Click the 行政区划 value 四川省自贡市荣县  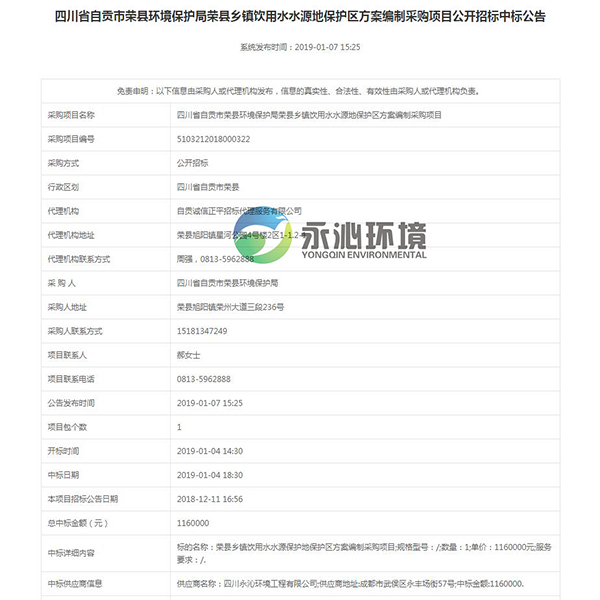(x=208, y=187)
